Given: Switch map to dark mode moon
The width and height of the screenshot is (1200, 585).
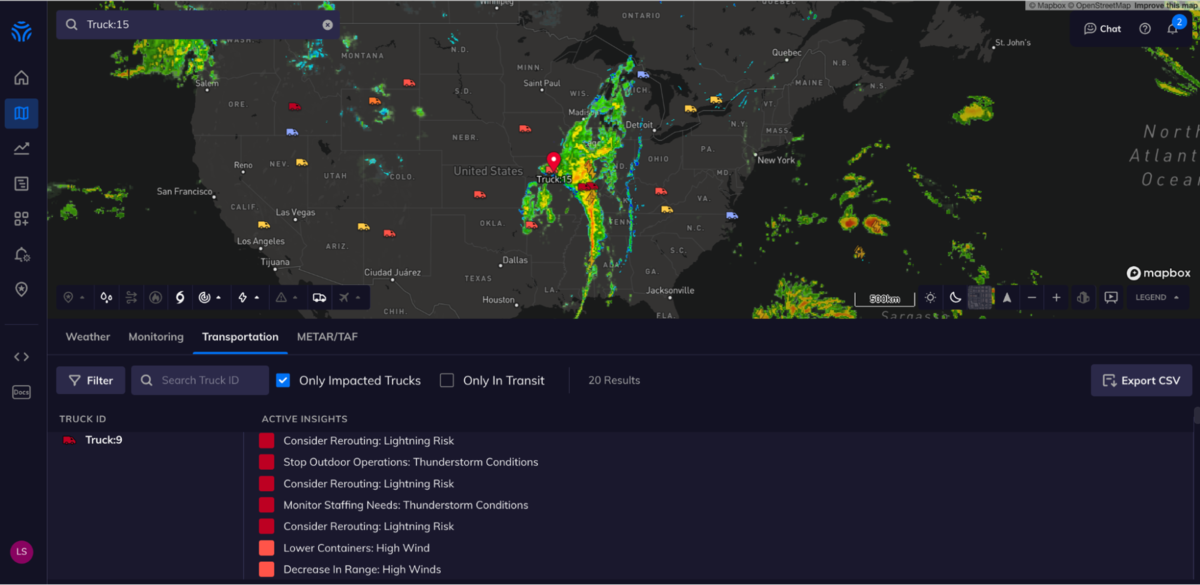Looking at the screenshot, I should coord(955,297).
